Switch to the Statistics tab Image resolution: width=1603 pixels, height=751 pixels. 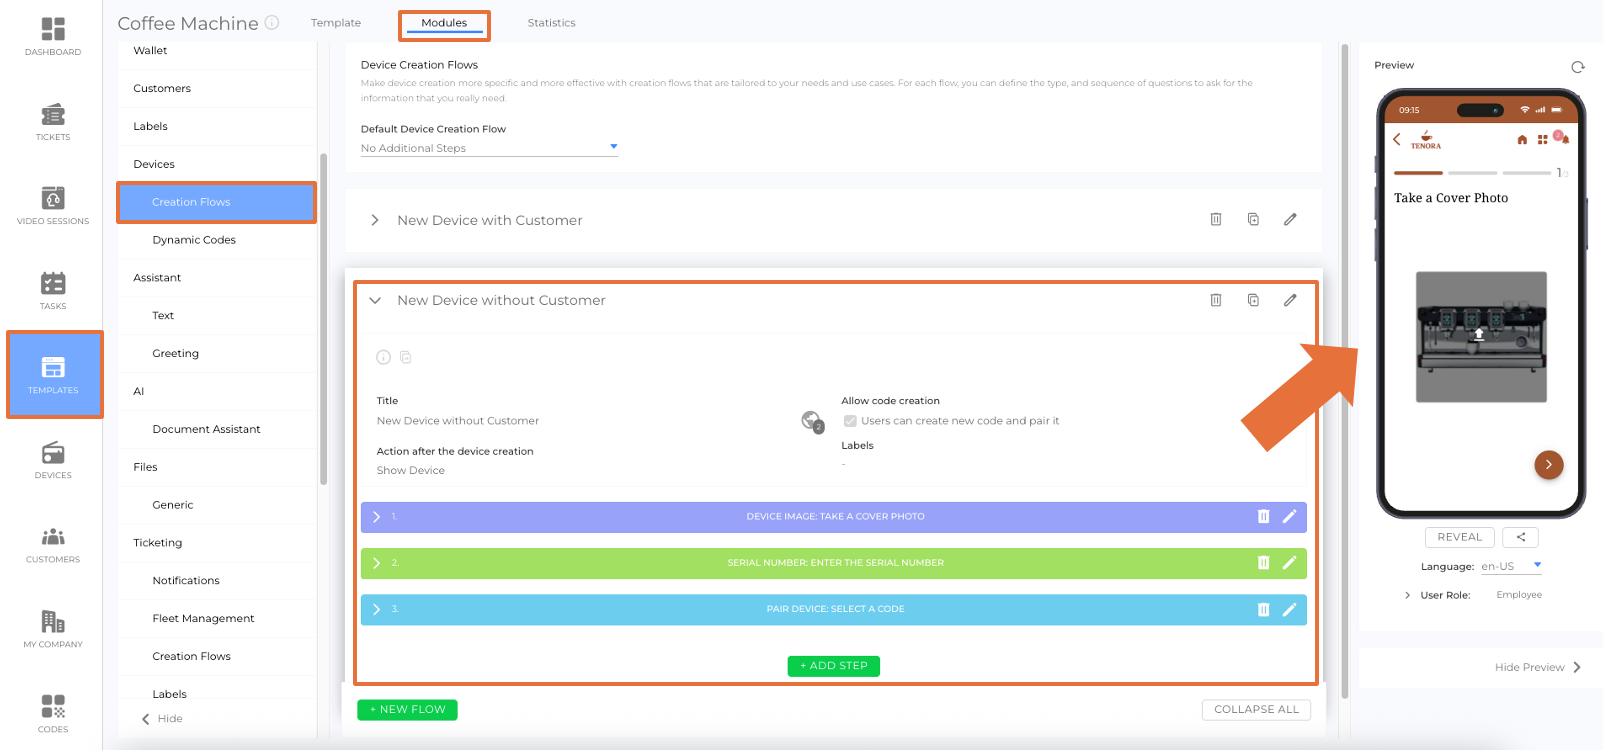point(551,23)
